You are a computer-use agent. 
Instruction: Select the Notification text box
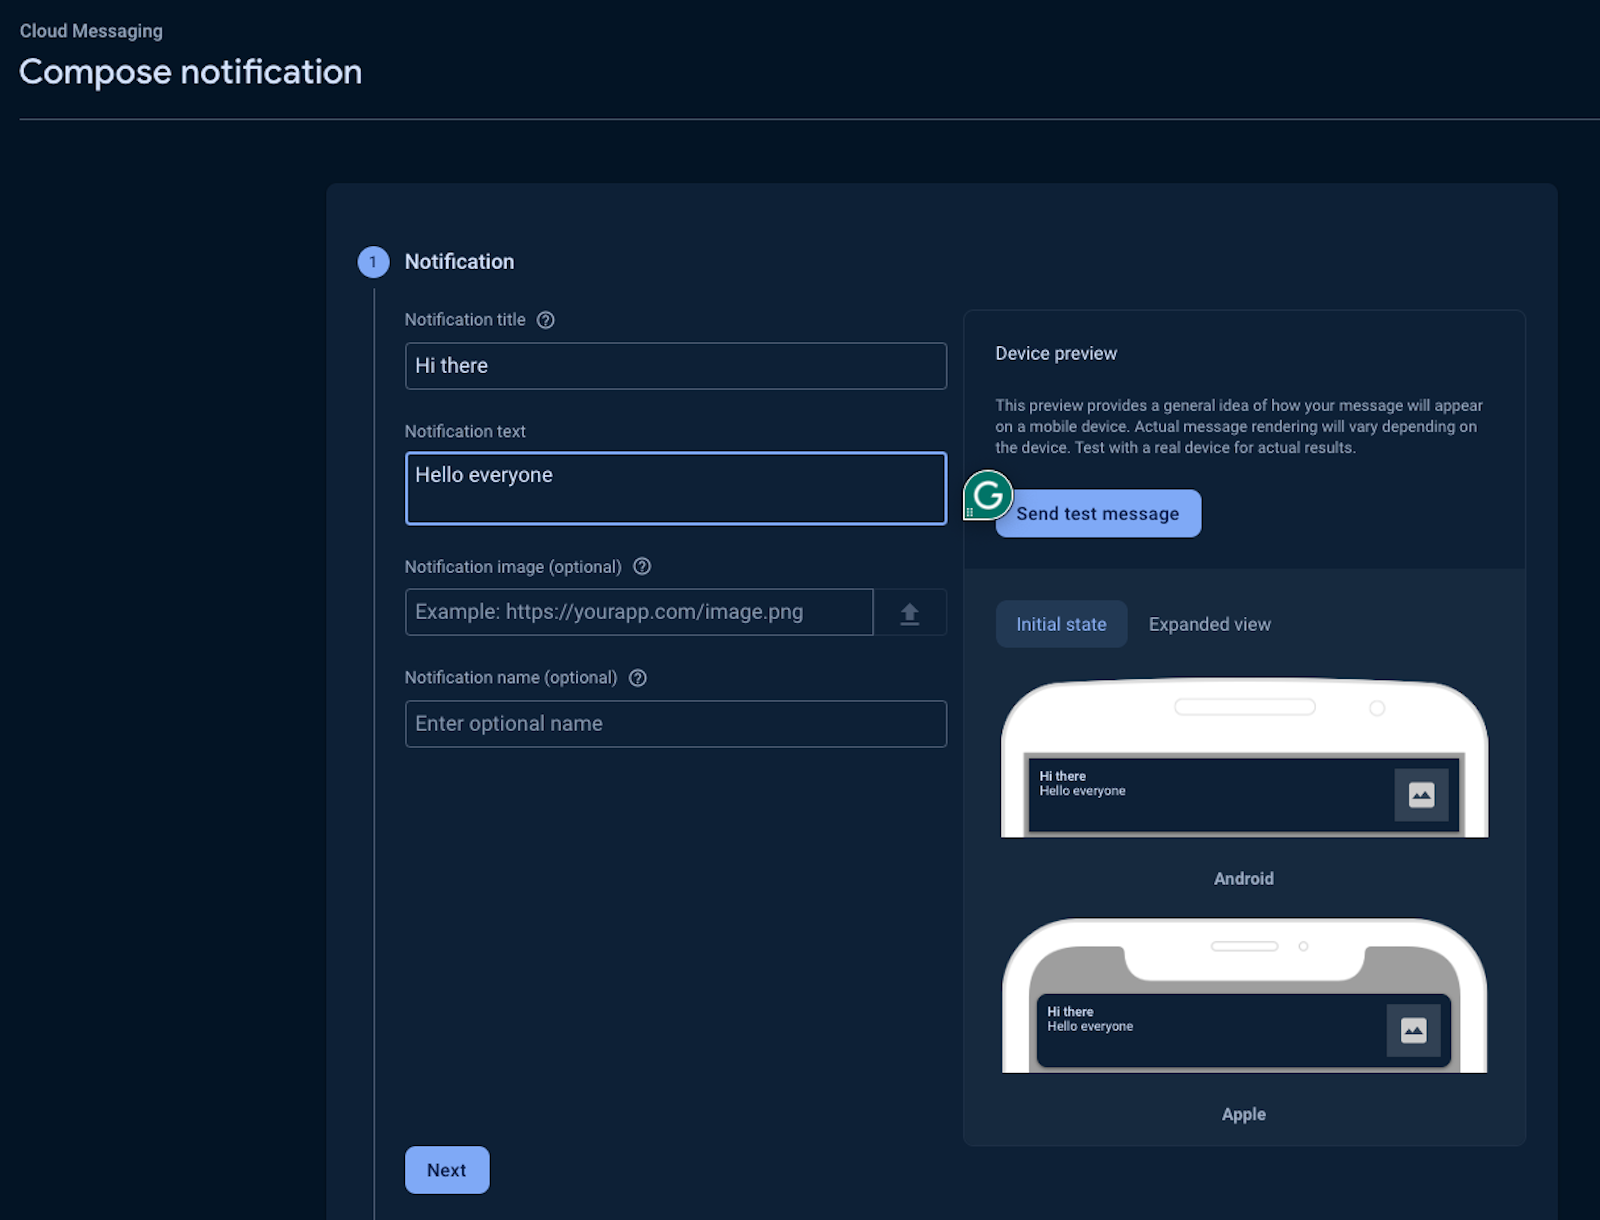[676, 488]
